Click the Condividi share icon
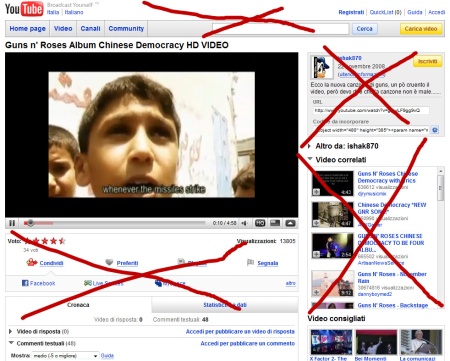This screenshot has width=450, height=361. (x=32, y=262)
